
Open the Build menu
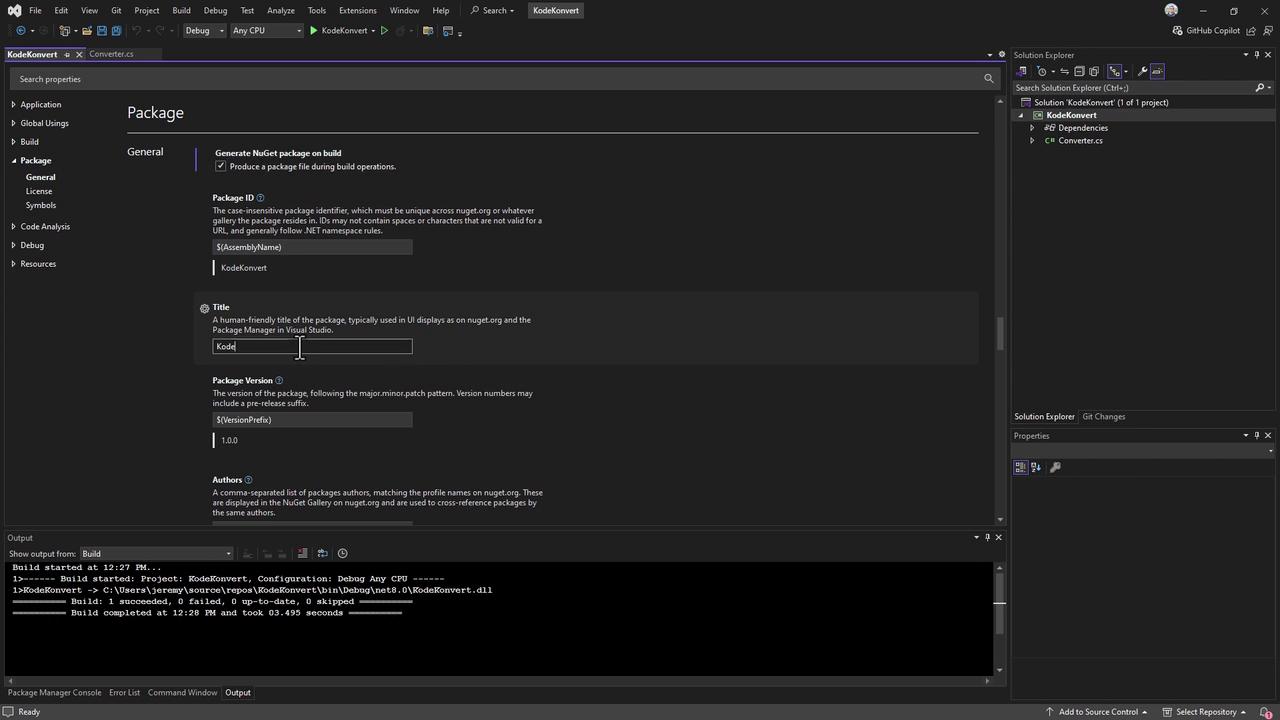(181, 10)
